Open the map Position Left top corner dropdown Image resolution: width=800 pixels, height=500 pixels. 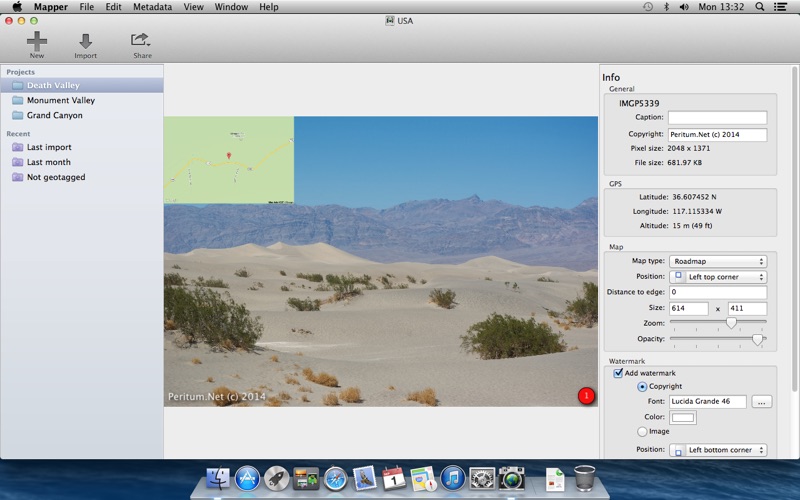(x=718, y=277)
